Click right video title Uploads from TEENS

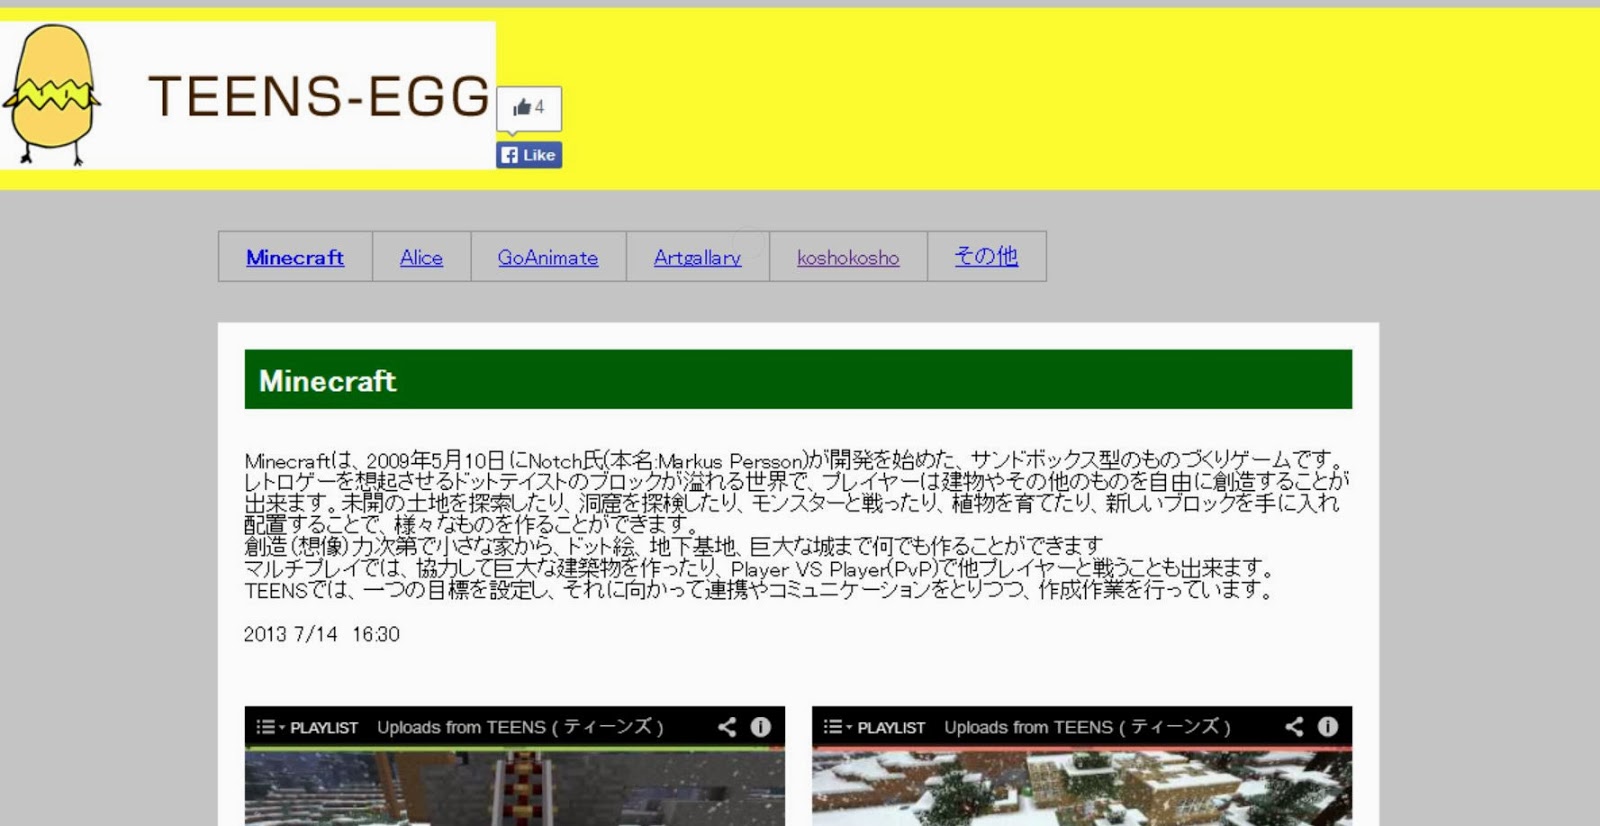pos(1087,727)
